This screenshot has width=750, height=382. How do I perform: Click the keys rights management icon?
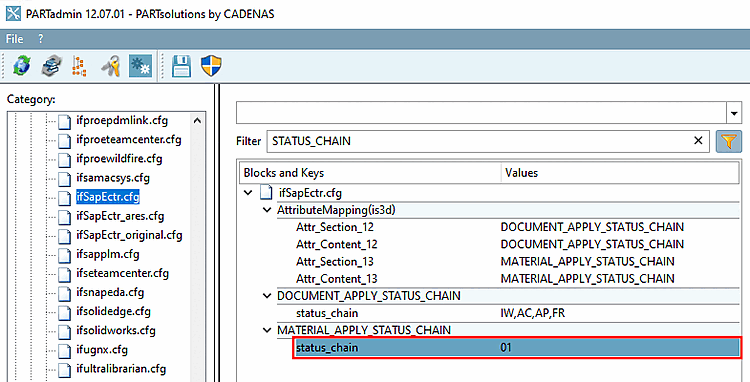pos(111,66)
